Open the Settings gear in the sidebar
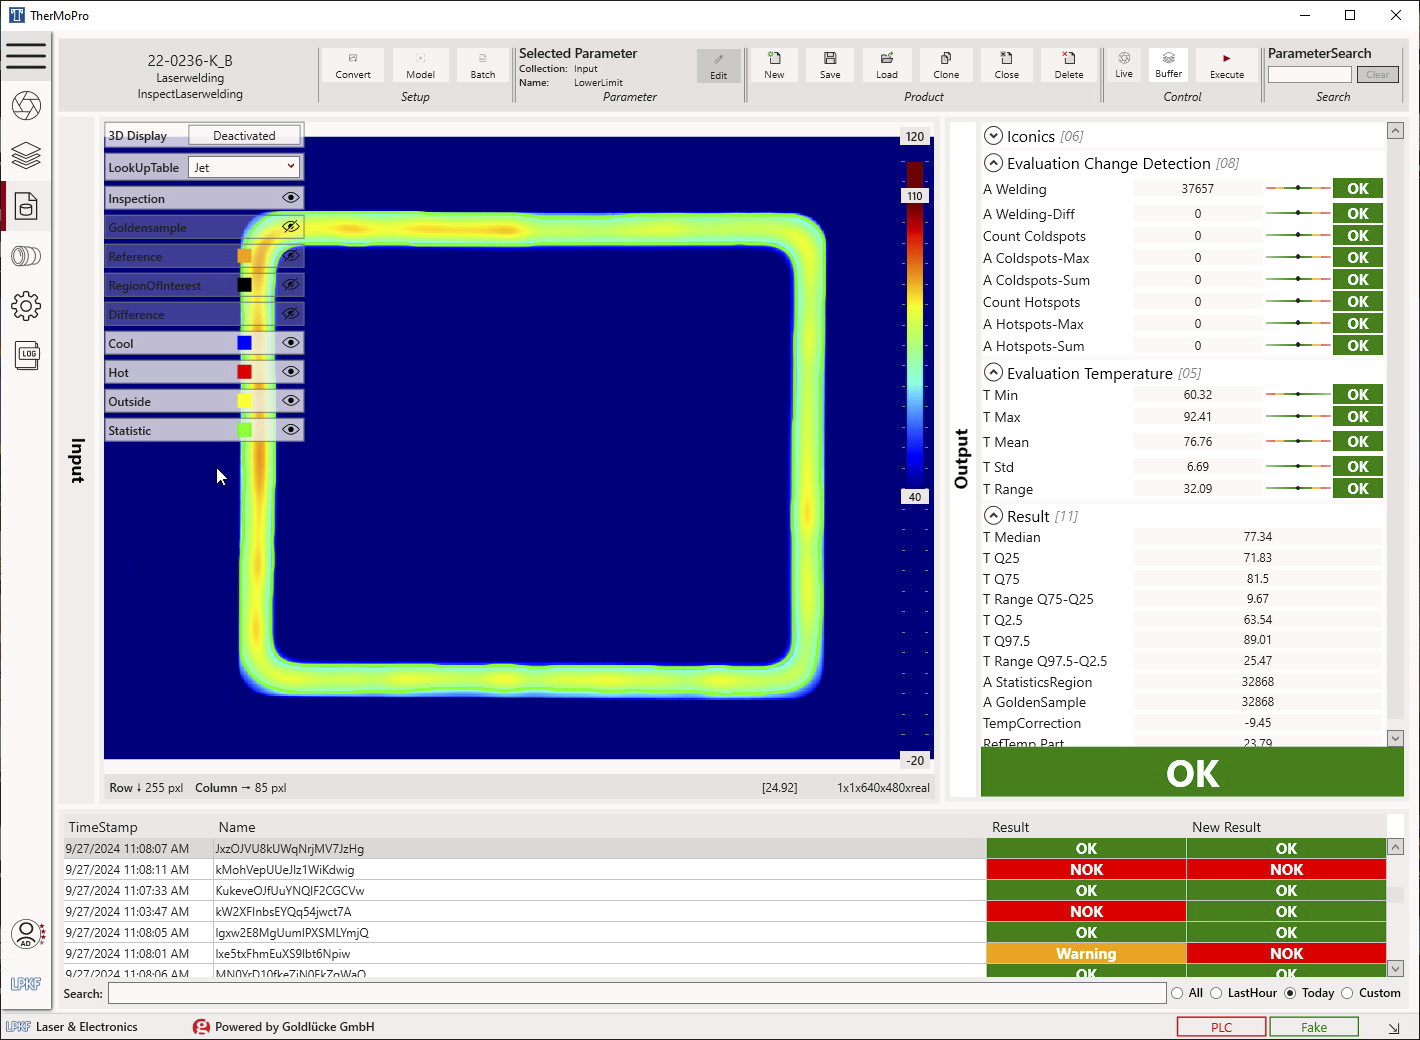This screenshot has width=1420, height=1040. coord(27,306)
